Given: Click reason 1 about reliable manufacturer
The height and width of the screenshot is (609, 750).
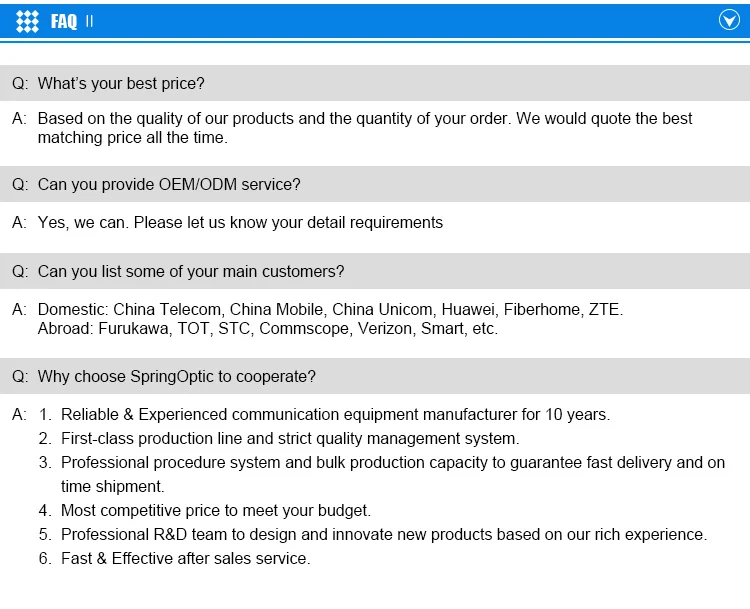Looking at the screenshot, I should point(335,414).
